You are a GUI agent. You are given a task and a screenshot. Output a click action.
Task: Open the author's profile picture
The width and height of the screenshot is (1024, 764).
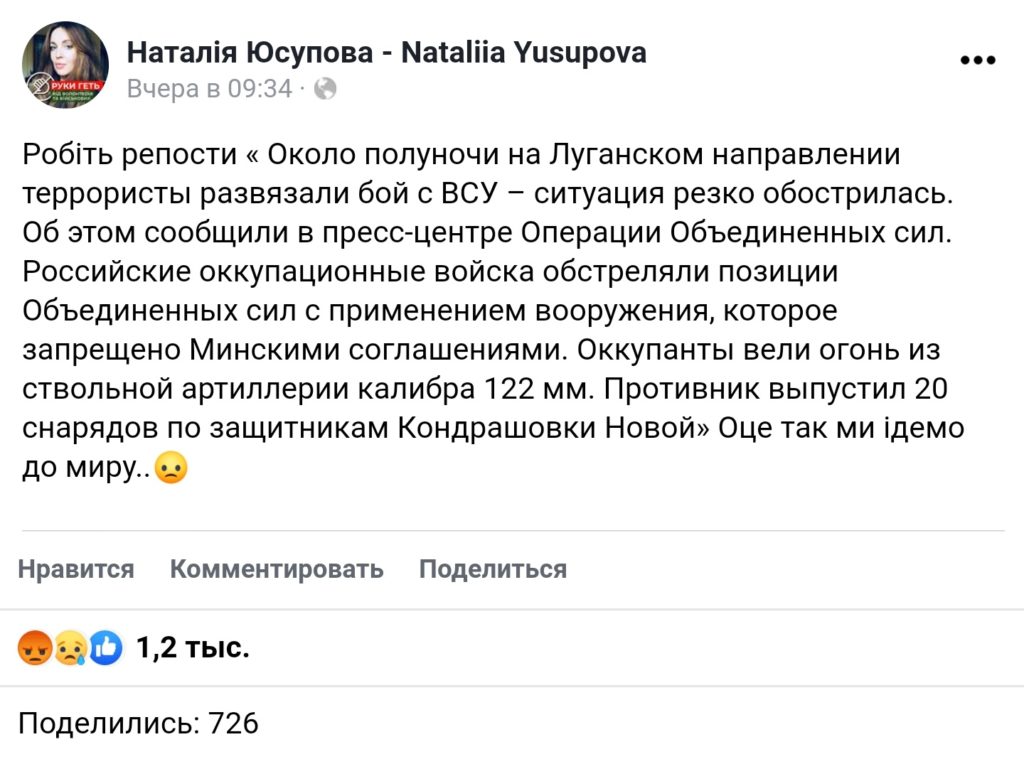[x=65, y=65]
